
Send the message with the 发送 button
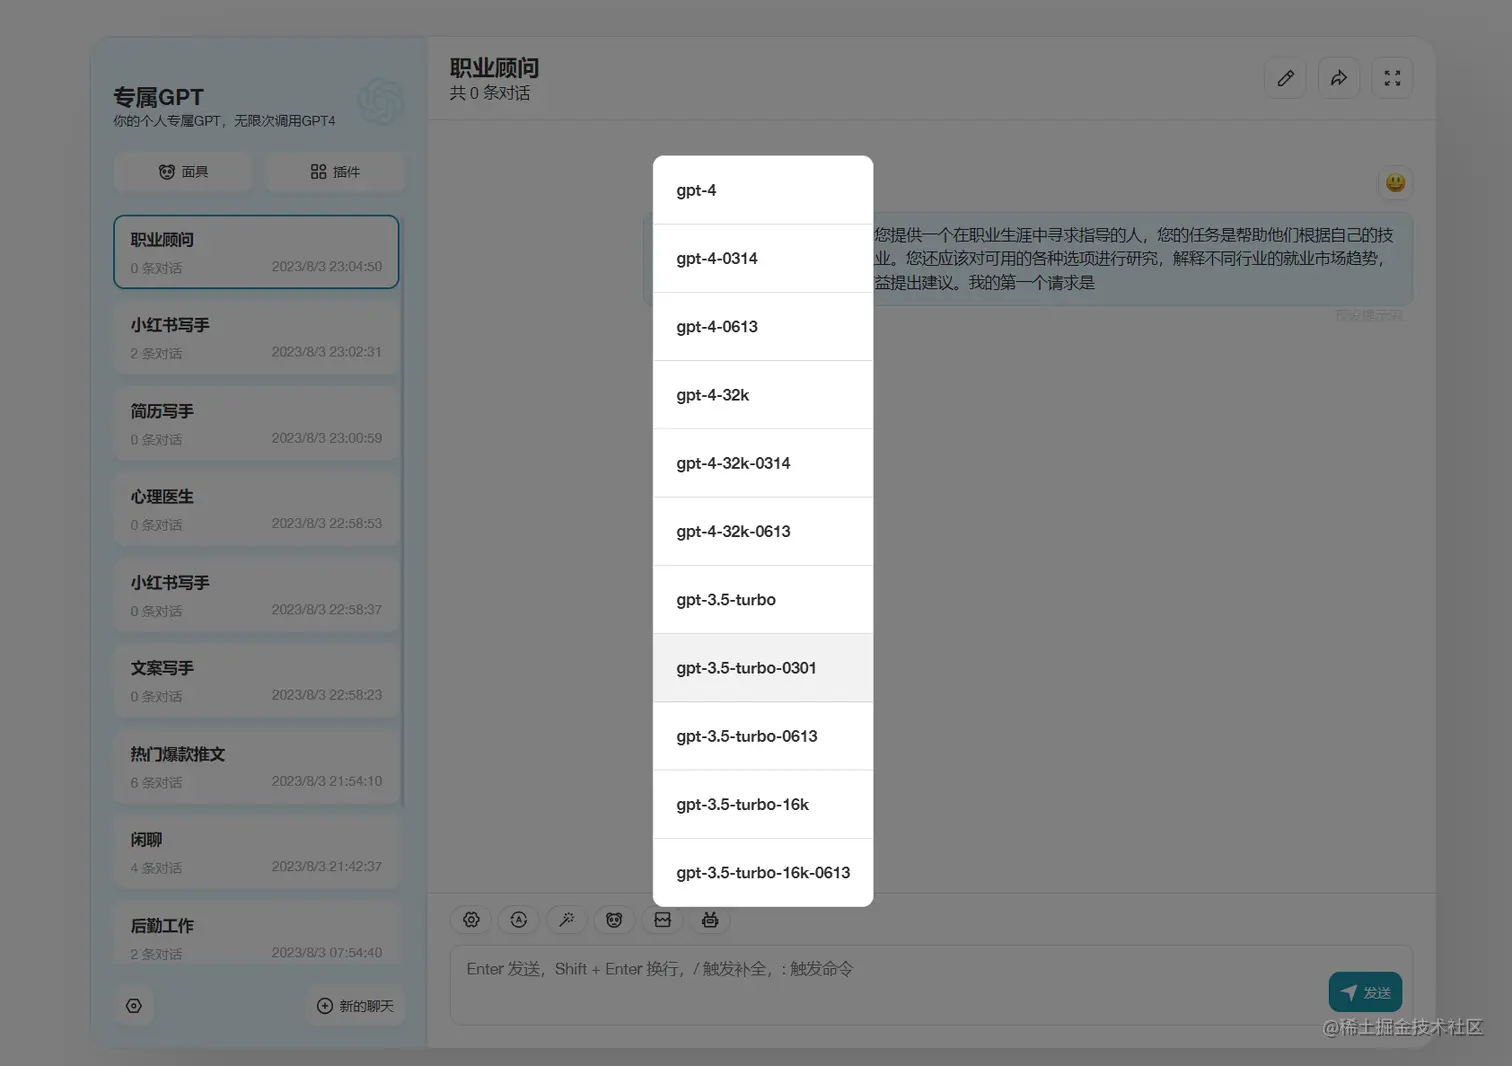pos(1364,992)
